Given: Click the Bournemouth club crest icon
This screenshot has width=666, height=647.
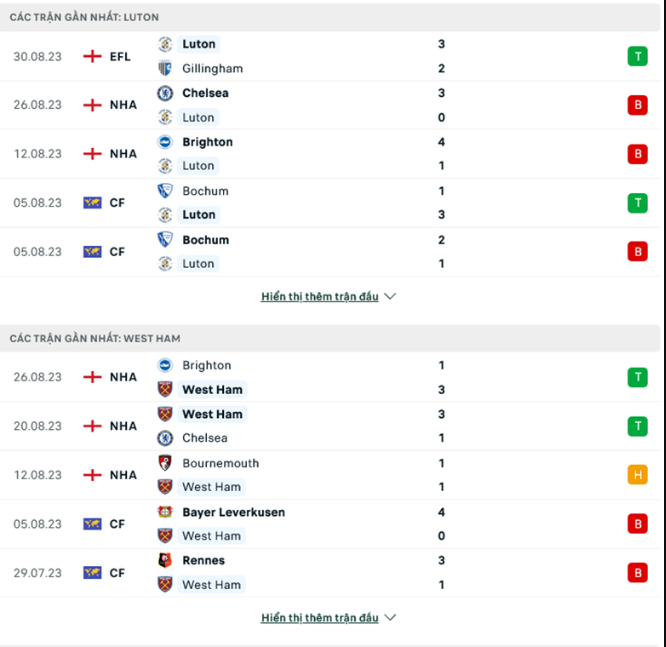Looking at the screenshot, I should pyautogui.click(x=165, y=463).
